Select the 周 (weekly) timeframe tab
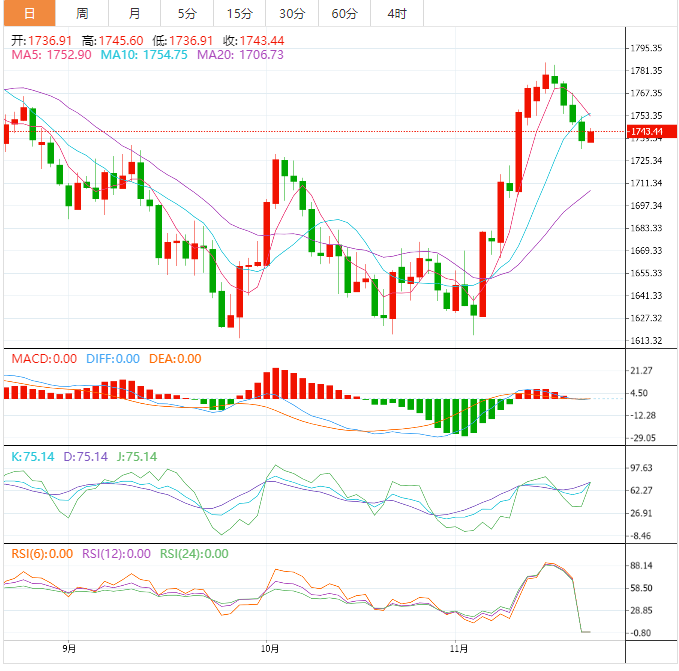This screenshot has width=679, height=671. (x=82, y=13)
